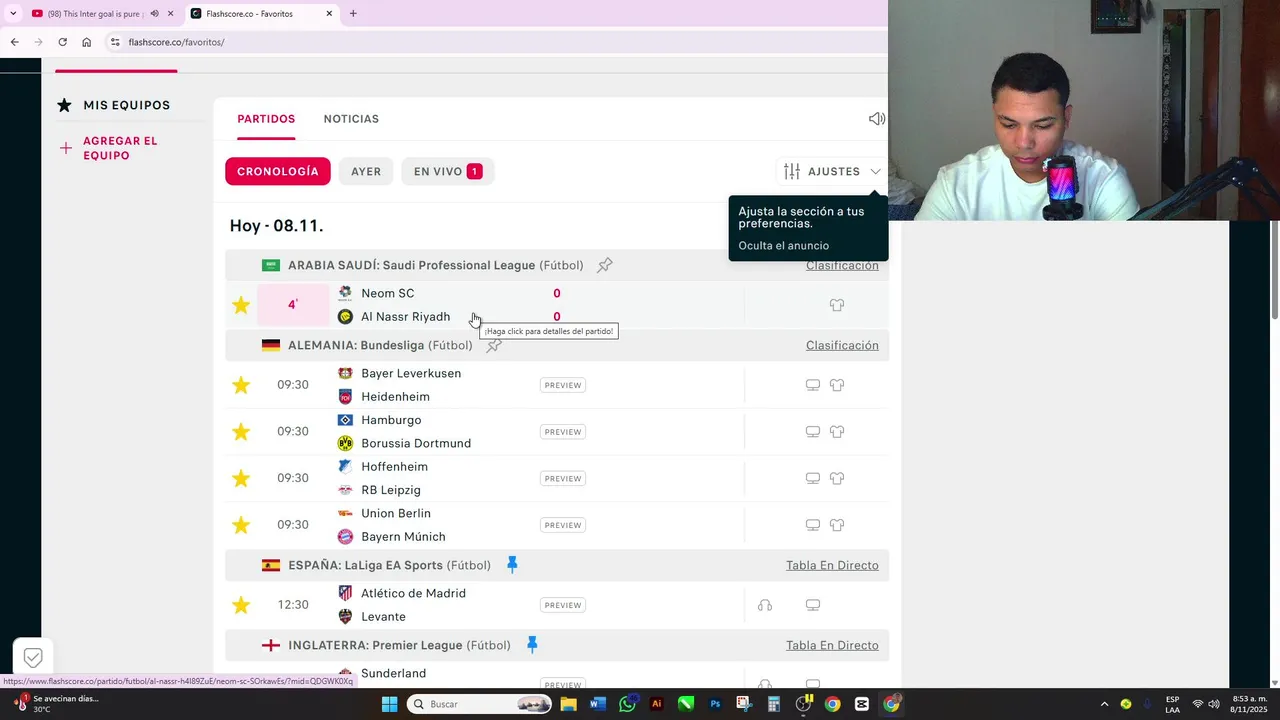The height and width of the screenshot is (720, 1280).
Task: Open Tabla En Directo for Premier League
Action: tap(832, 645)
